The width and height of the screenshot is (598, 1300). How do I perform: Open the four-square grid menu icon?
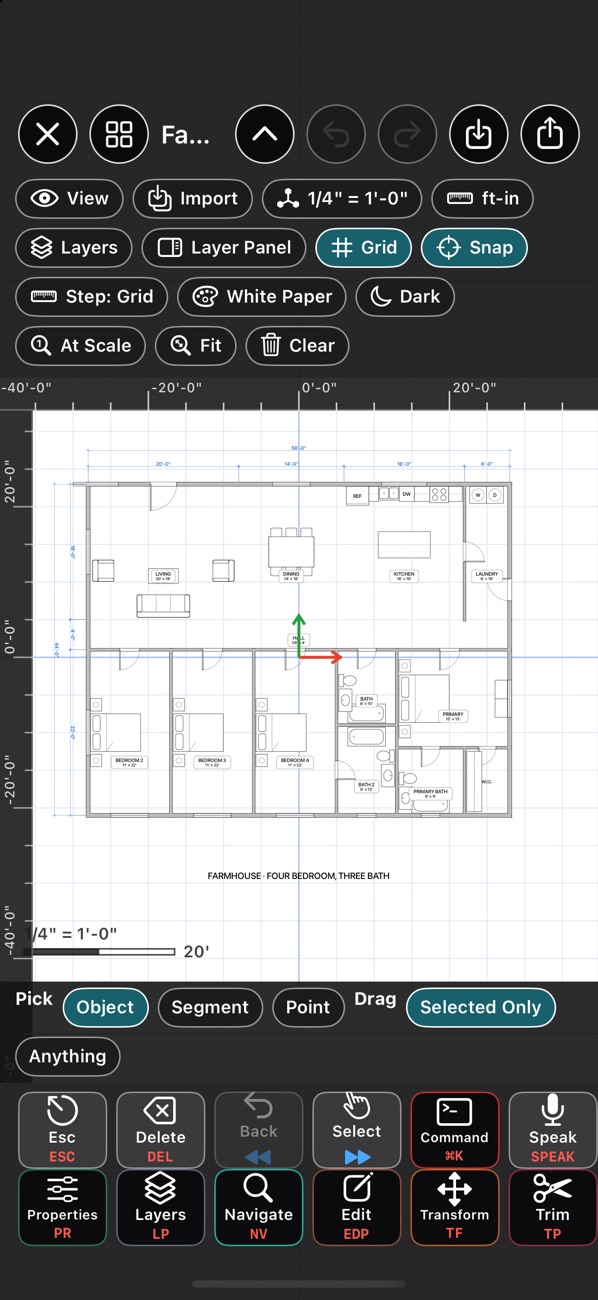coord(119,134)
